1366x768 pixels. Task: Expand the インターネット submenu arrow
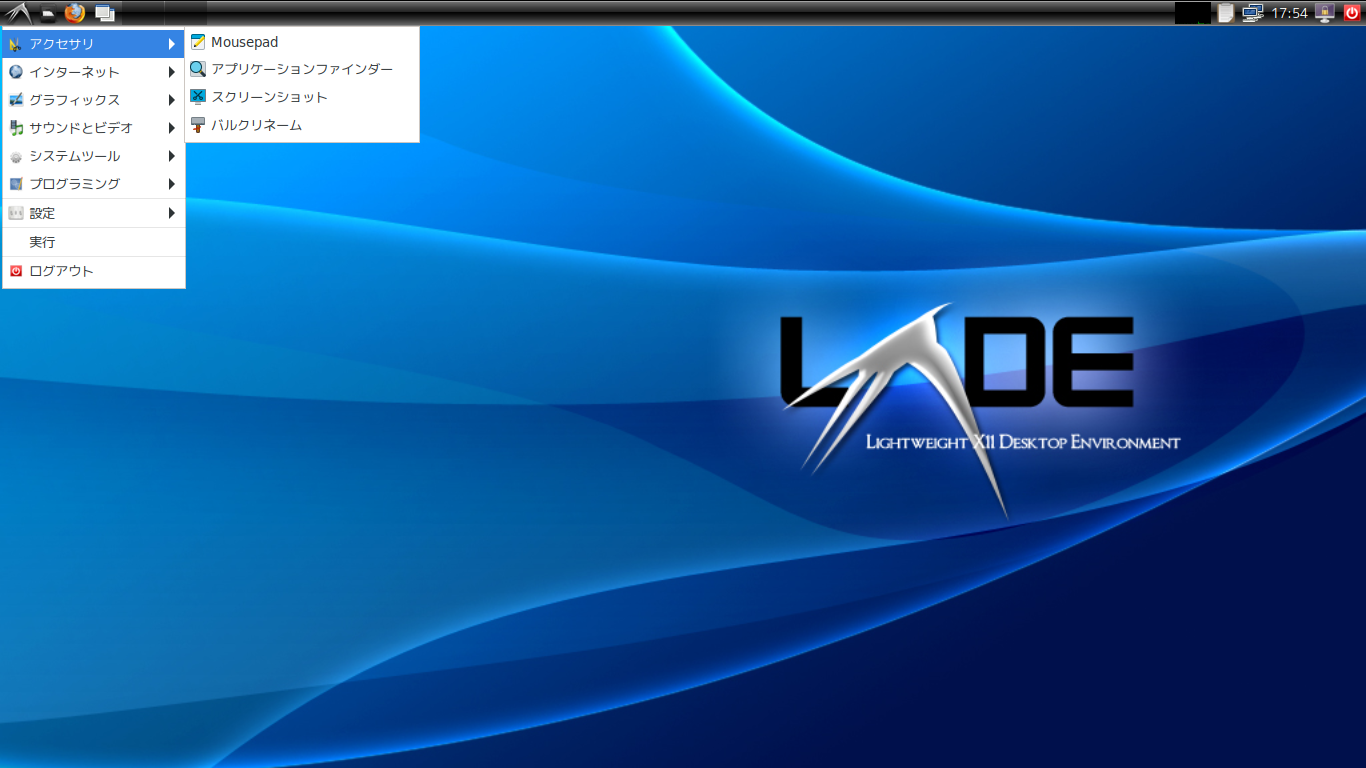click(172, 72)
